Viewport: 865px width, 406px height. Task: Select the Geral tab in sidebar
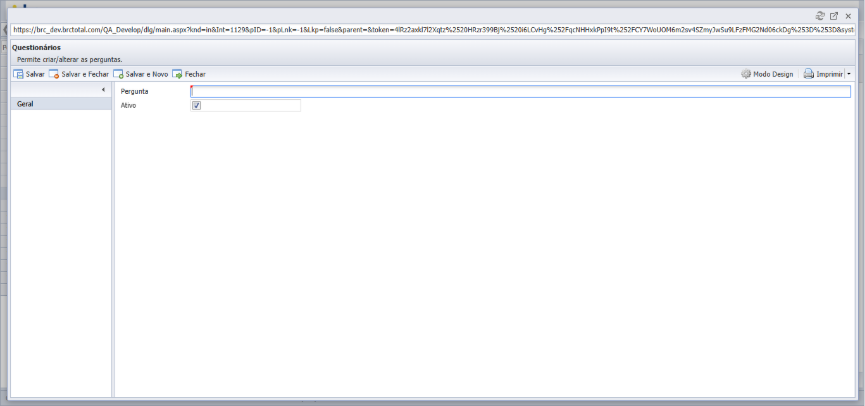(61, 104)
